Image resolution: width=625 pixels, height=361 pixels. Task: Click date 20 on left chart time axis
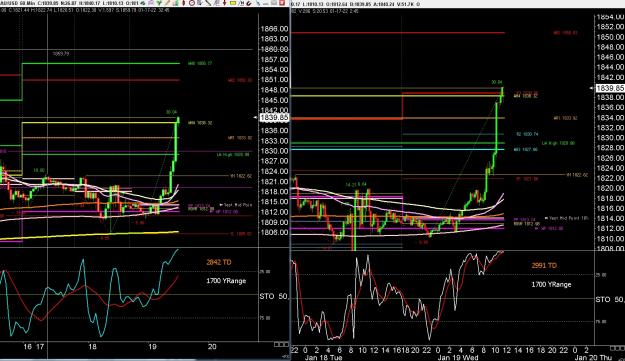pos(212,347)
